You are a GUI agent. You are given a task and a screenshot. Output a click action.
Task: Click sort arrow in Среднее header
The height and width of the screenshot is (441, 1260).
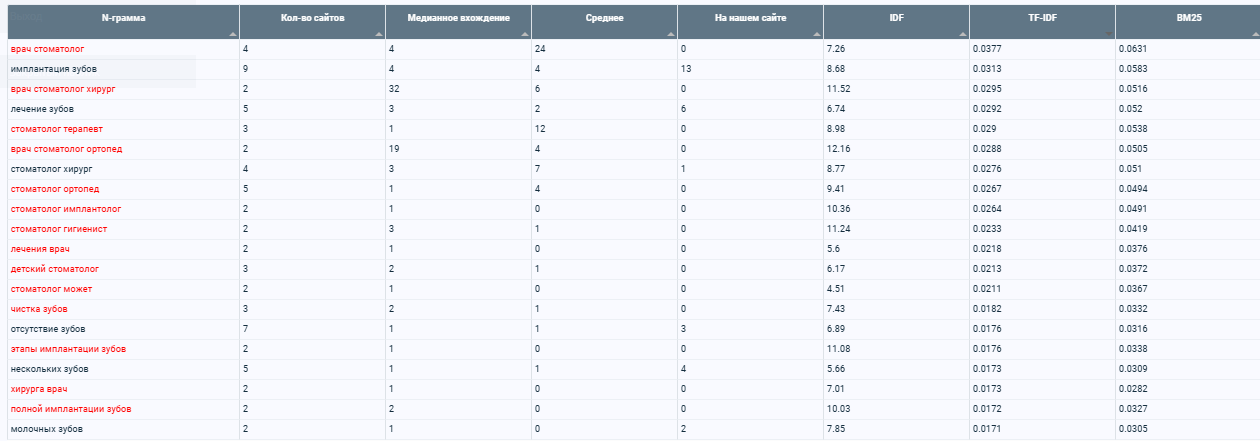[670, 34]
